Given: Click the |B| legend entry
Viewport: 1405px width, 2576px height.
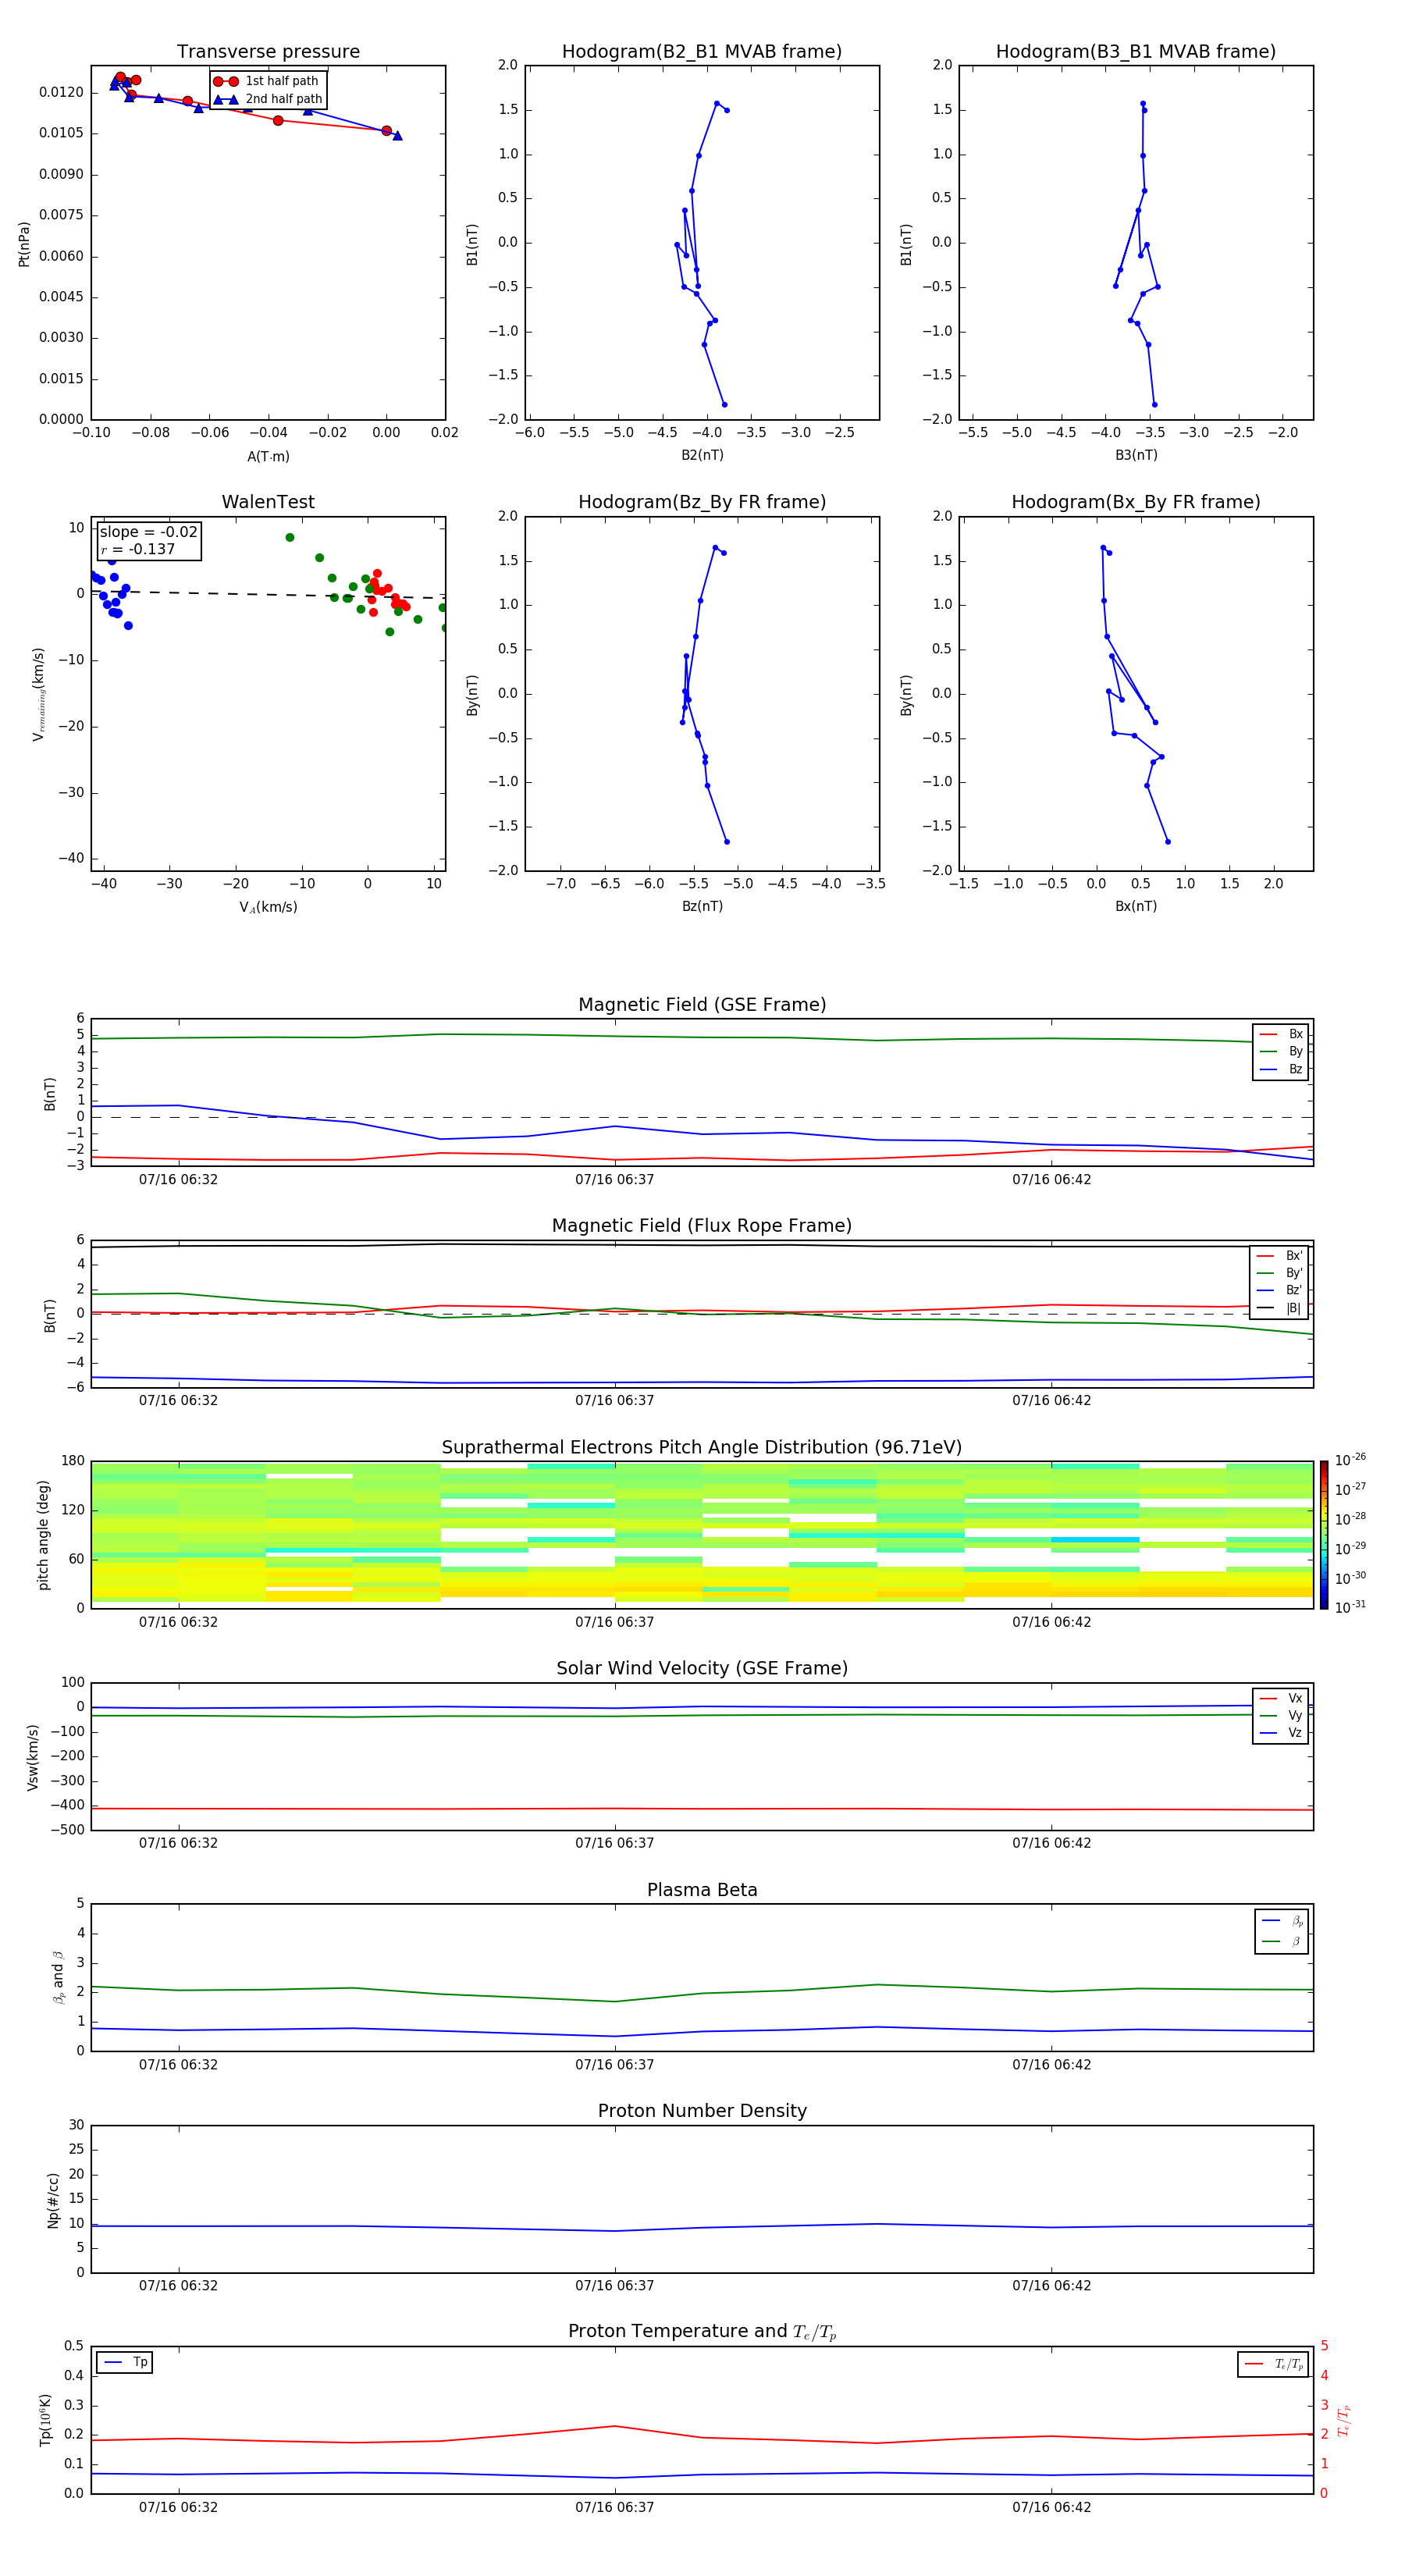Looking at the screenshot, I should (1280, 1308).
